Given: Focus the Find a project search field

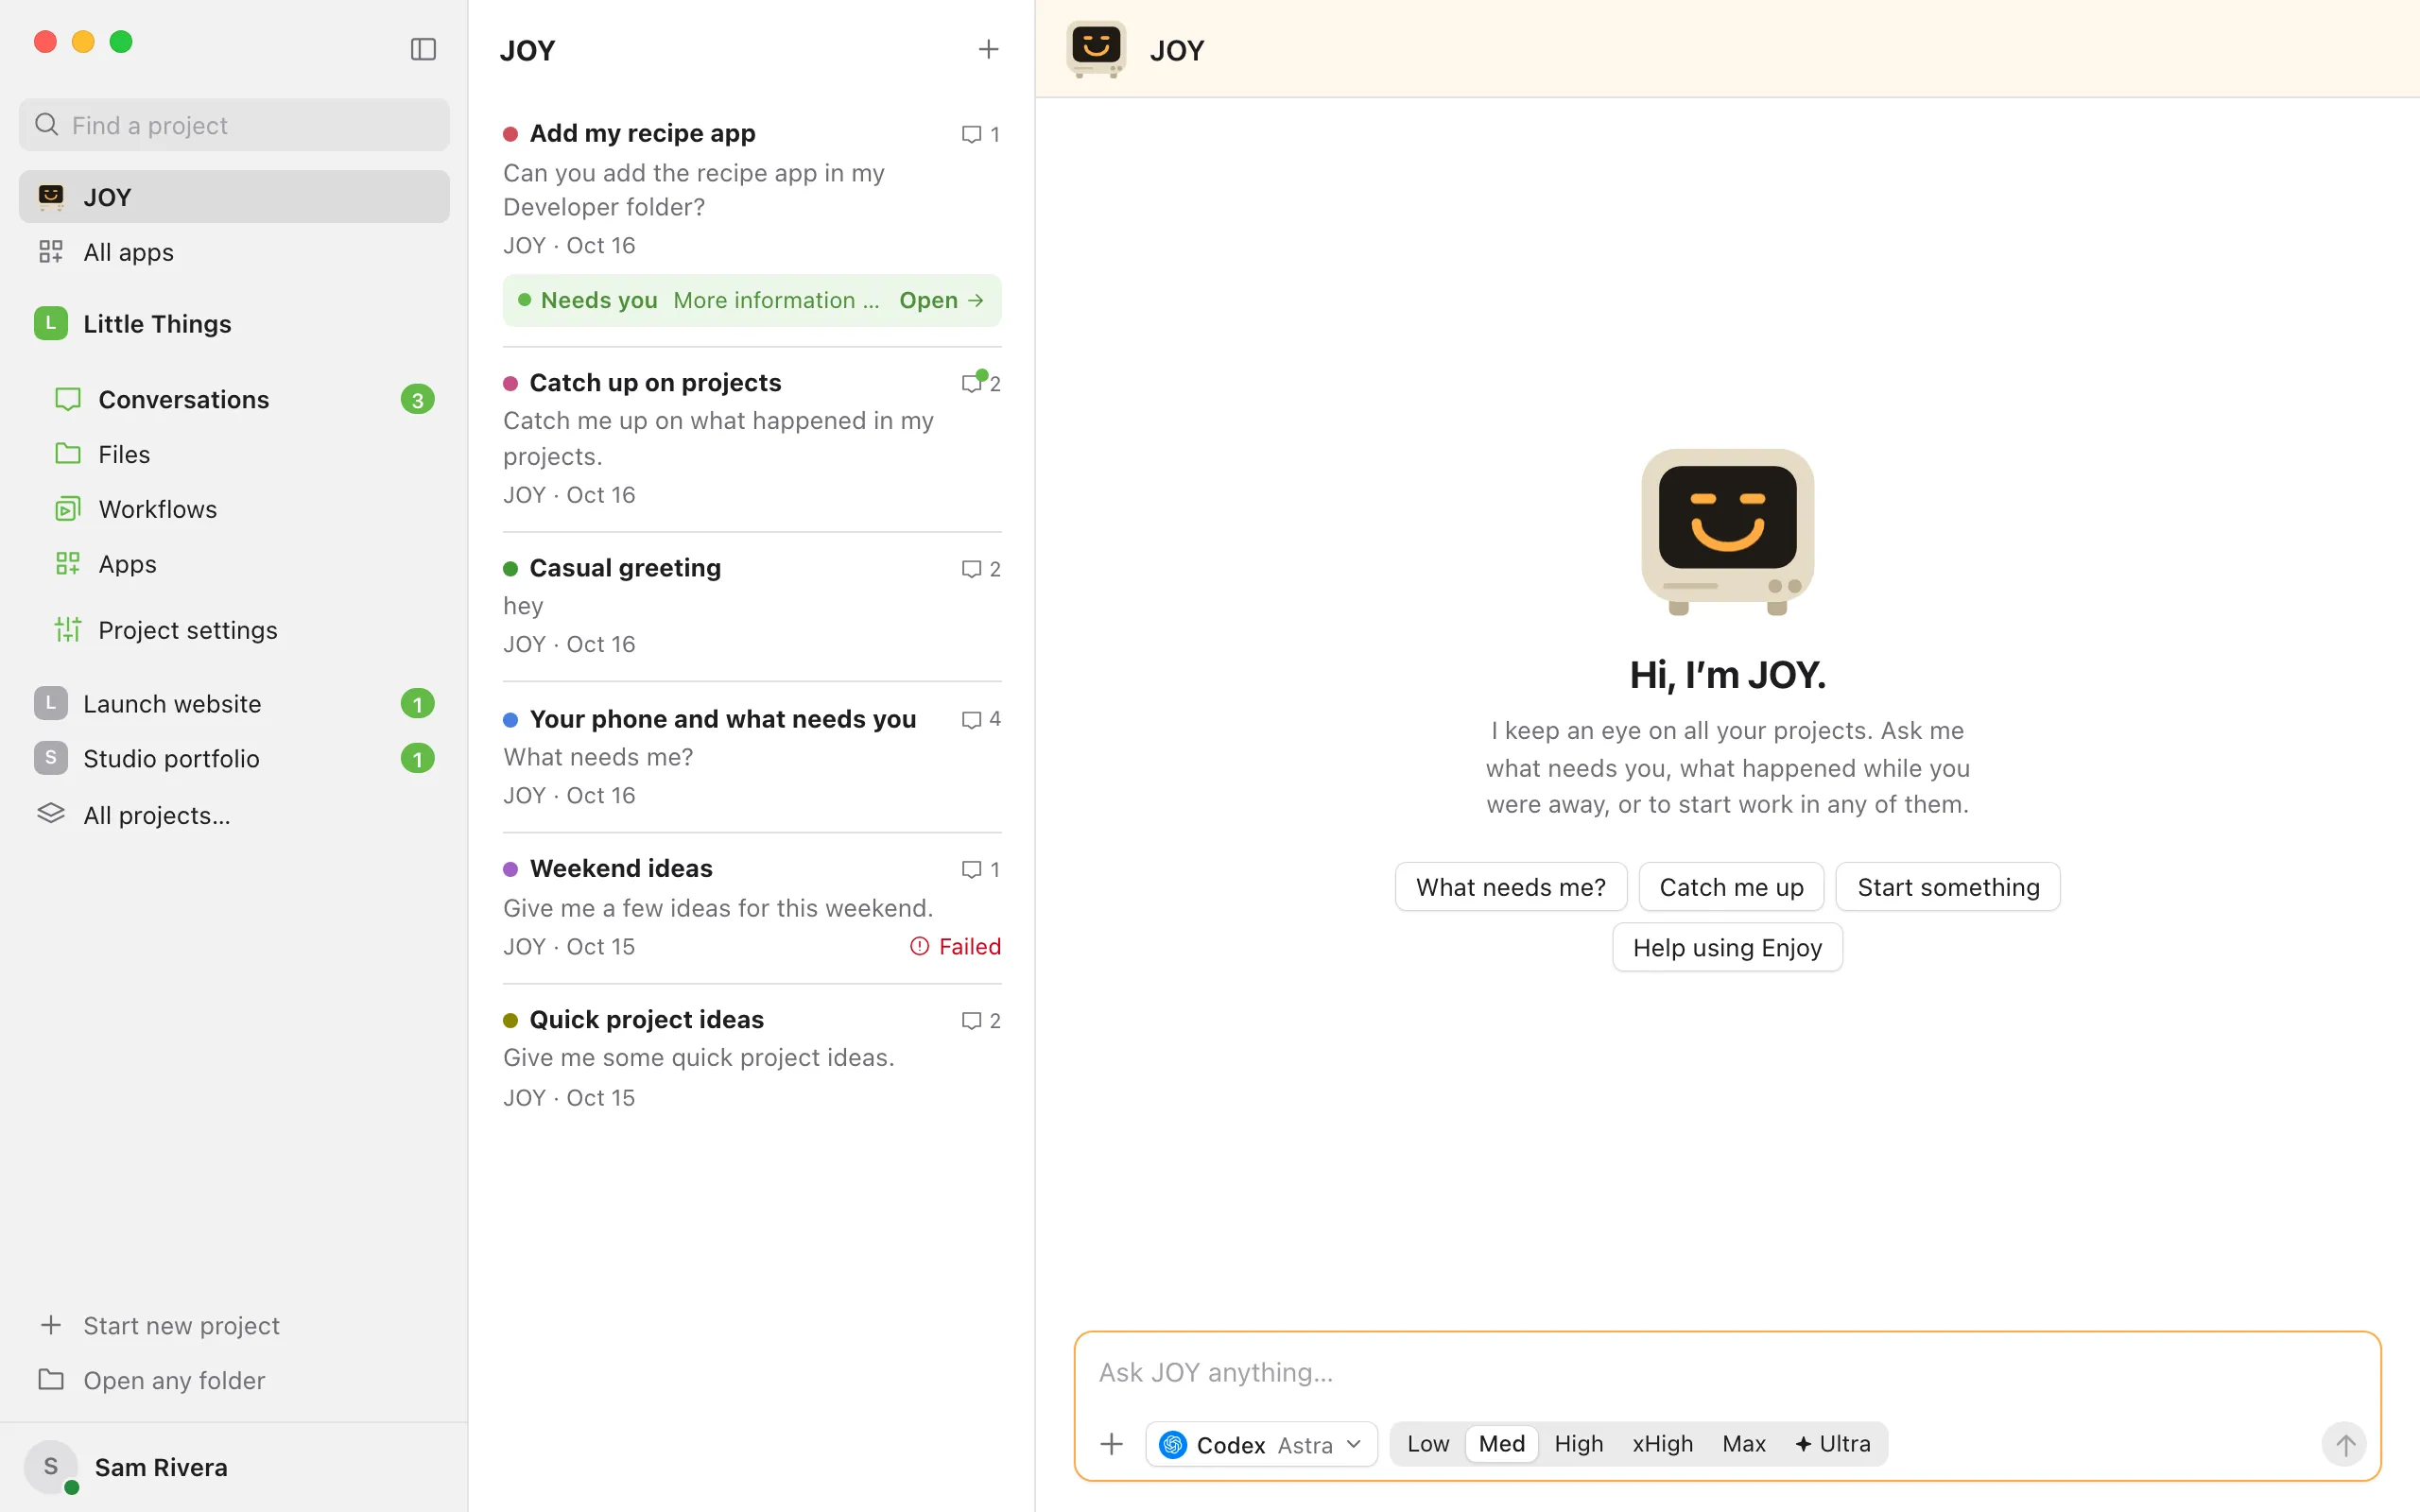Looking at the screenshot, I should point(234,125).
